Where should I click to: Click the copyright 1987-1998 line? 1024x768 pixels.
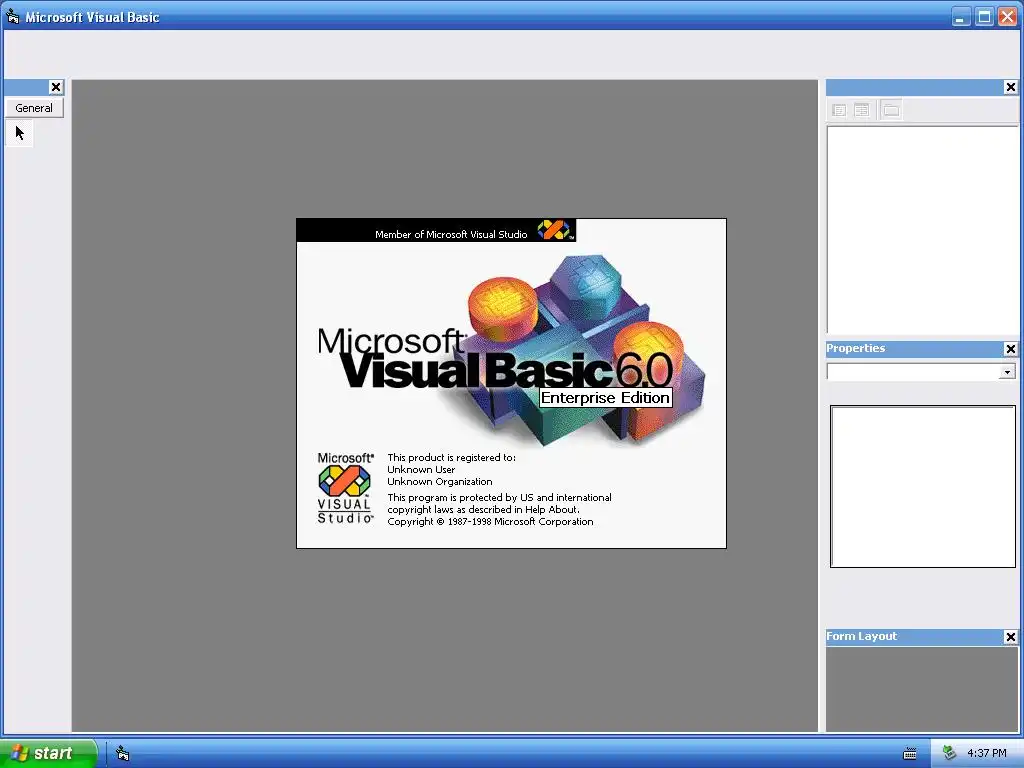[490, 522]
